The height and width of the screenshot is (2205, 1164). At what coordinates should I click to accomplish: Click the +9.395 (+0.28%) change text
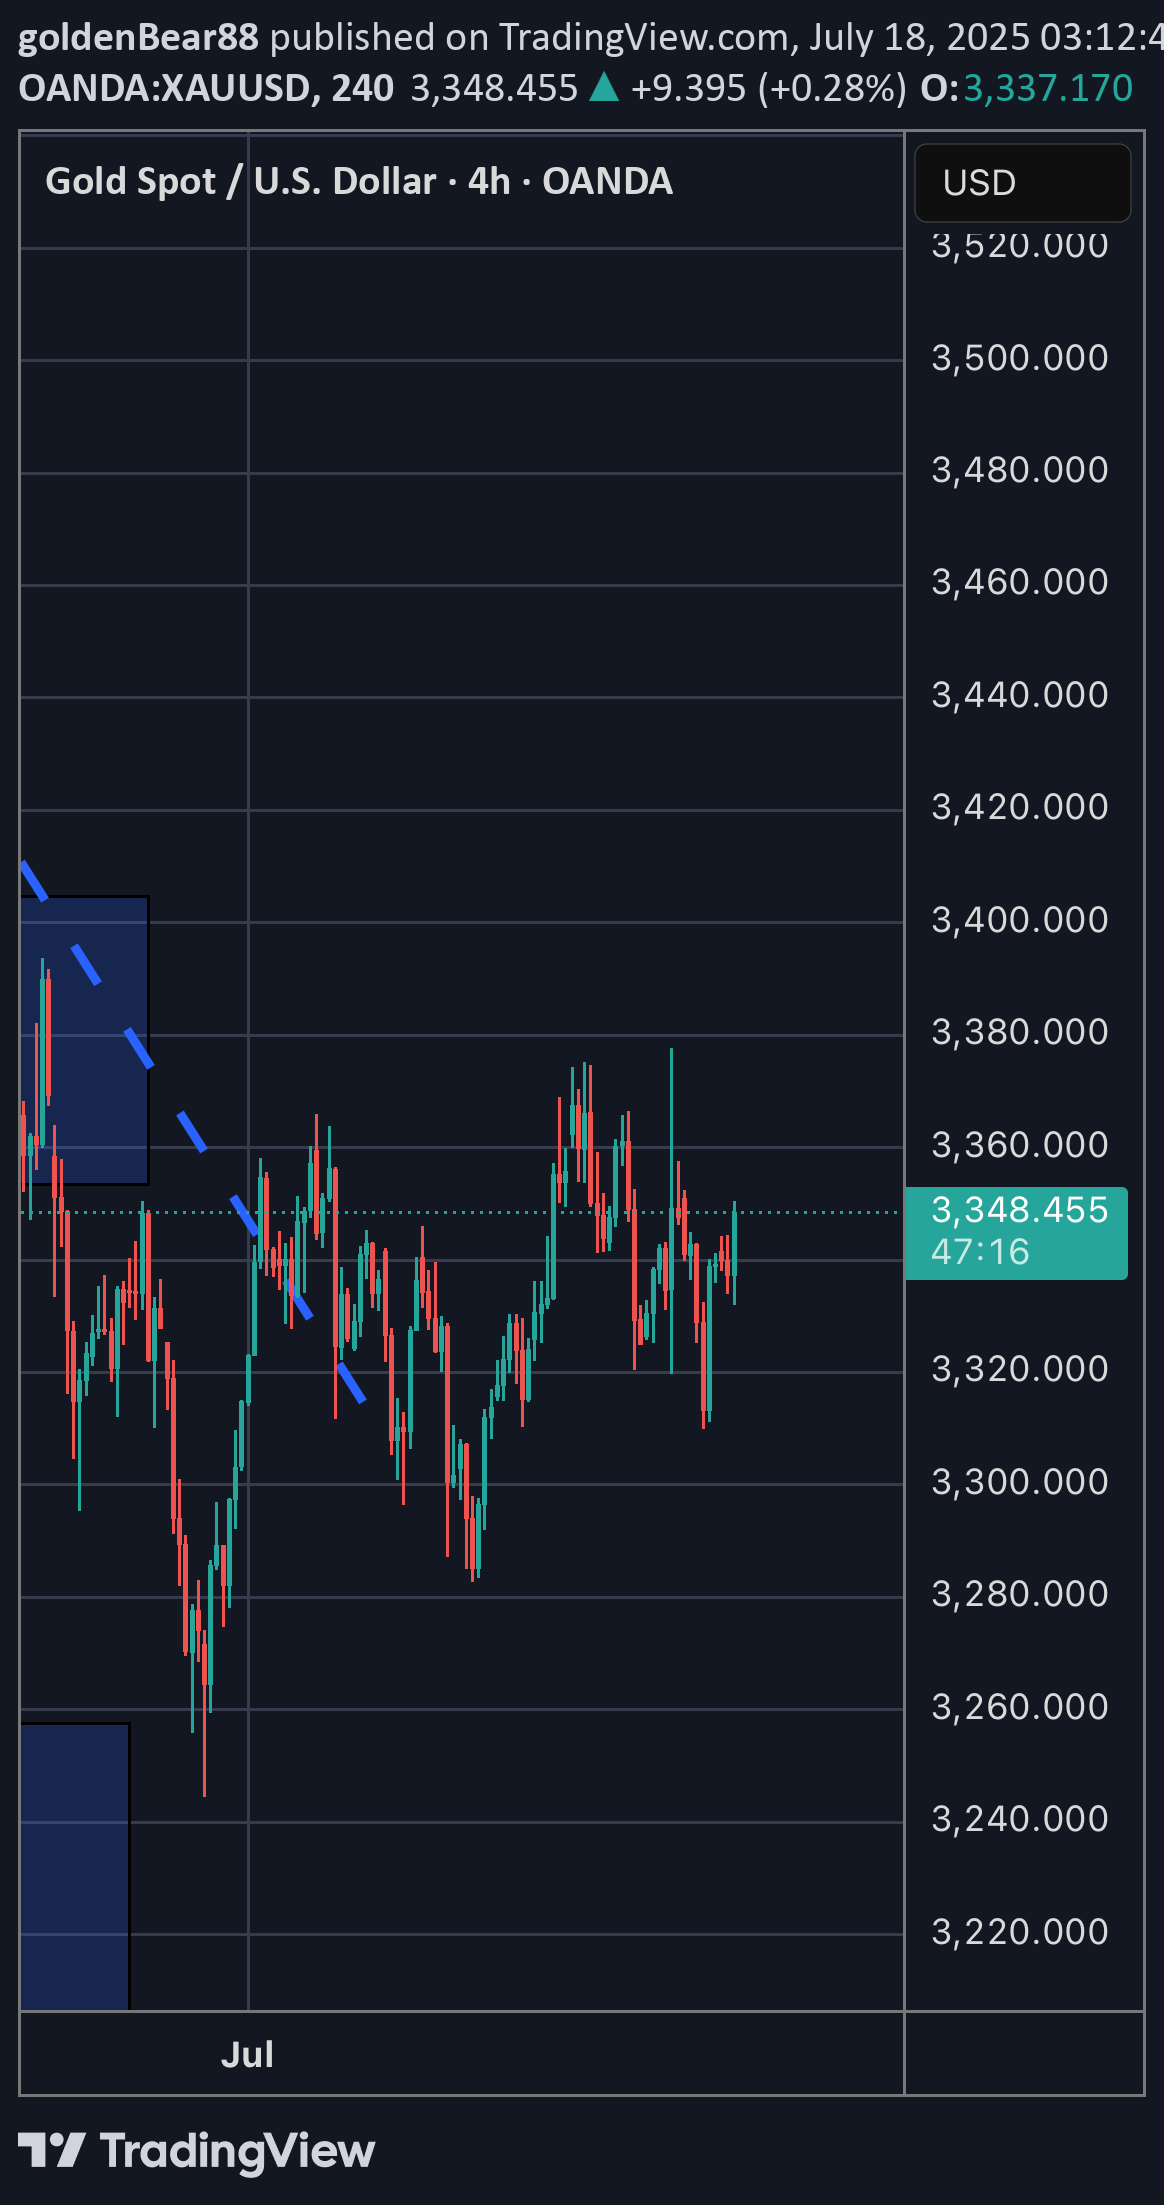769,88
